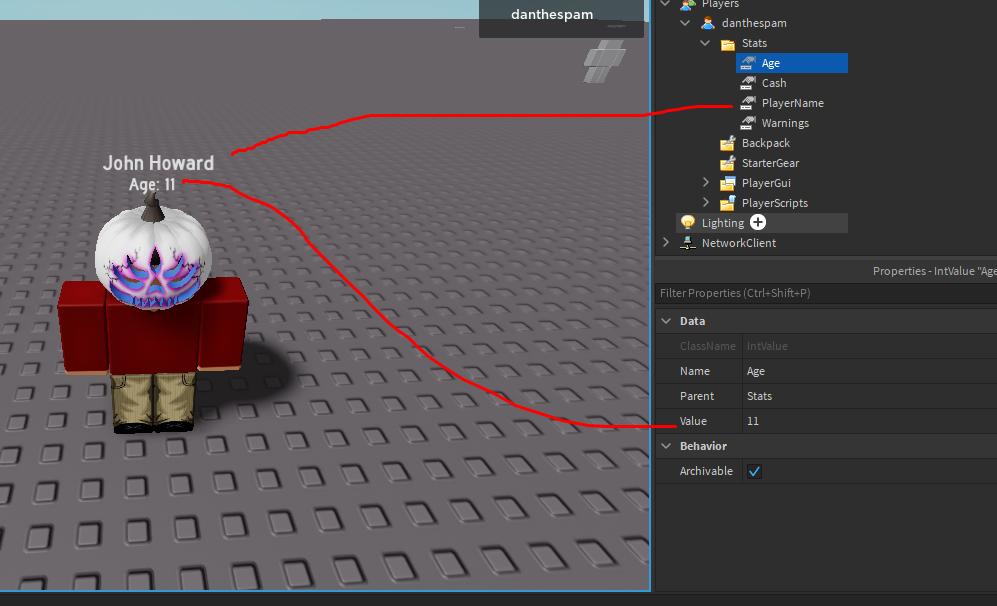Screen dimensions: 997x606
Task: Click the NetworkClient icon
Action: (687, 243)
